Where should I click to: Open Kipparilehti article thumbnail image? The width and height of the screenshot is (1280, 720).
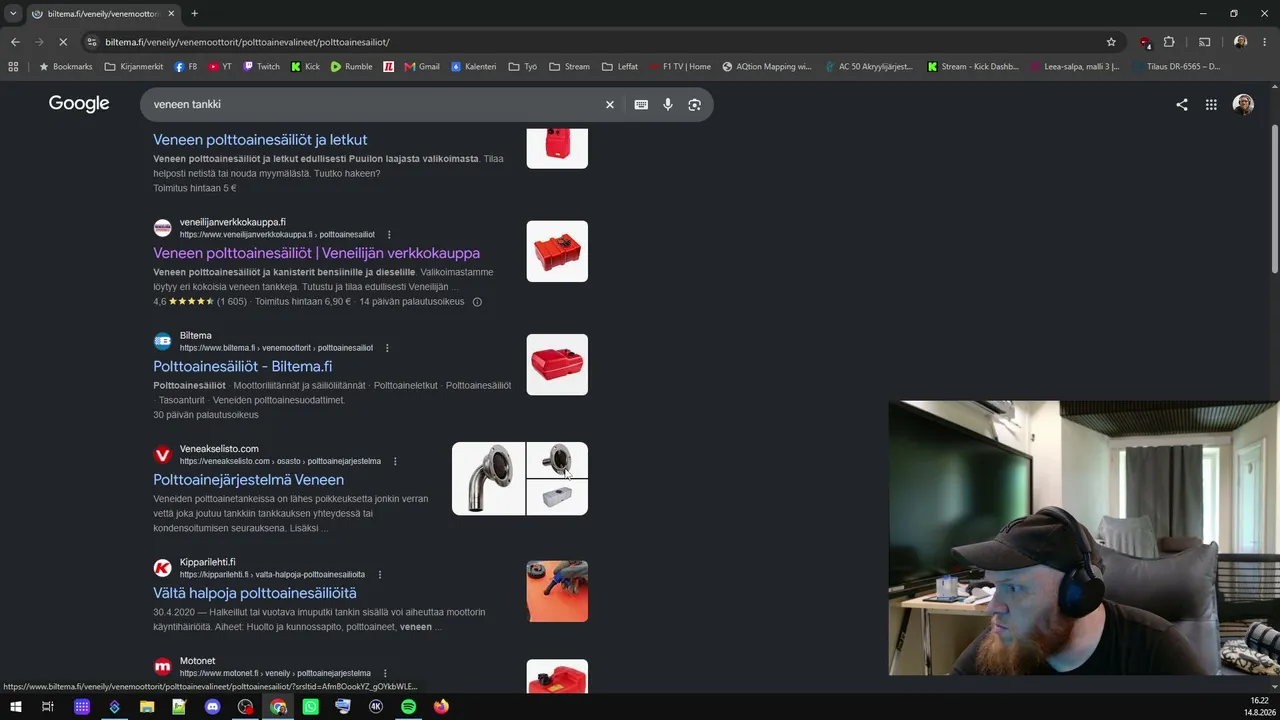coord(557,591)
